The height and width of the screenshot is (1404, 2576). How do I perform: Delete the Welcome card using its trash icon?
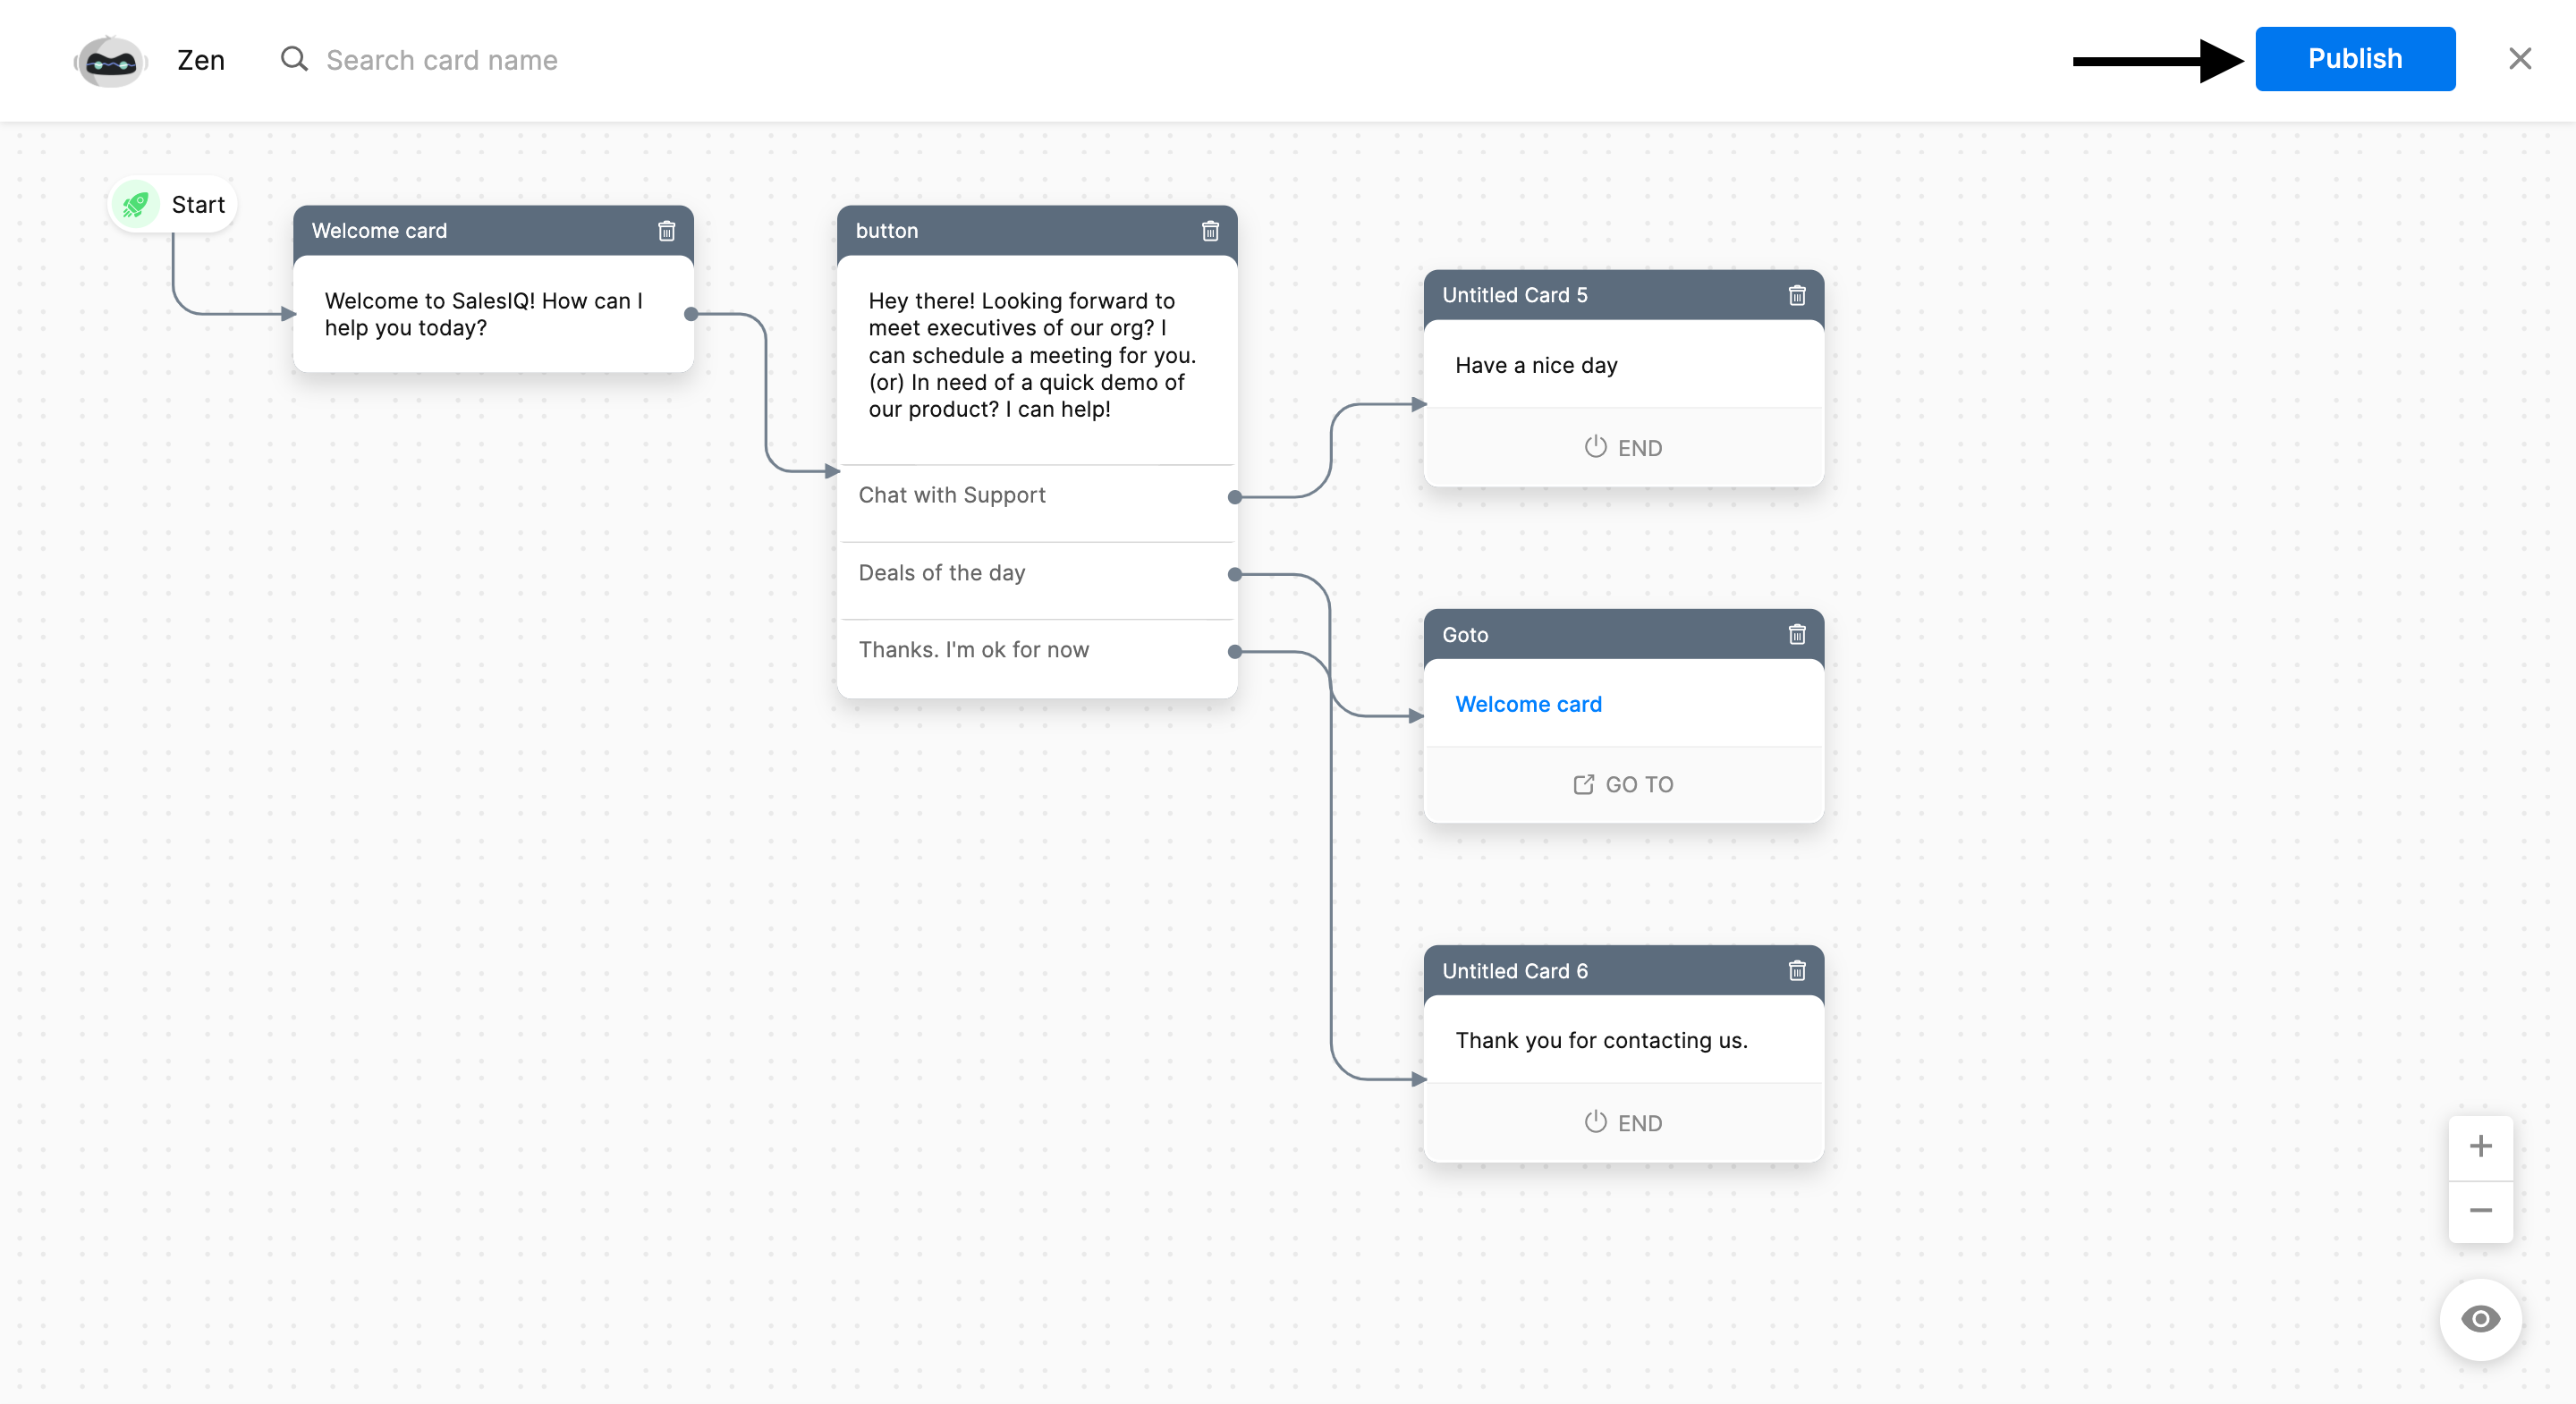[x=666, y=231]
